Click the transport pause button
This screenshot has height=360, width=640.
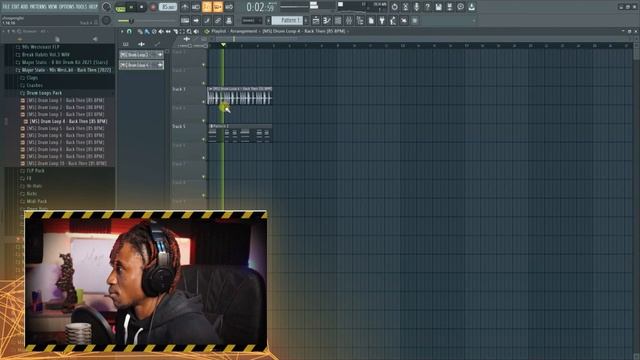[x=131, y=7]
